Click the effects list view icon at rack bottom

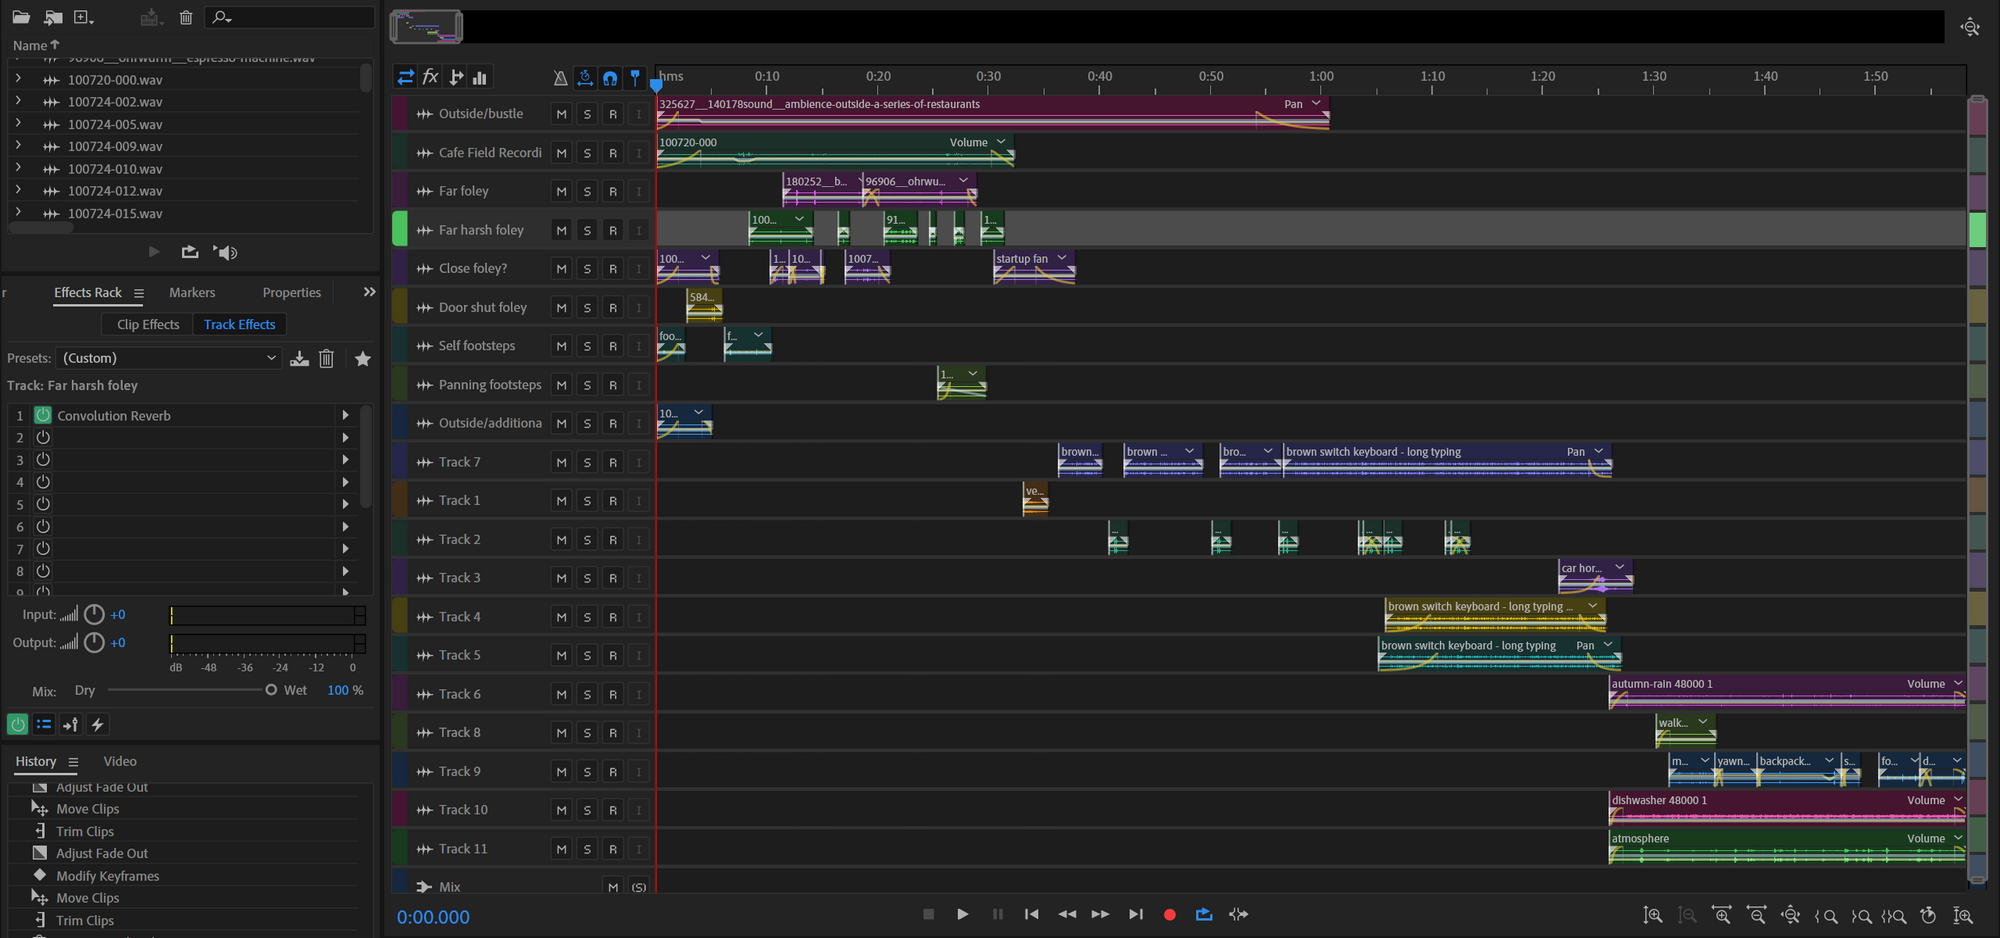coord(44,724)
